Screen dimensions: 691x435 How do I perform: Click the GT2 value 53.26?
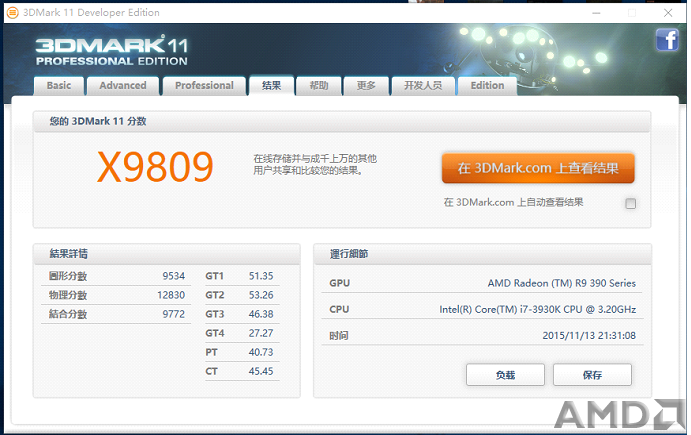click(x=261, y=295)
